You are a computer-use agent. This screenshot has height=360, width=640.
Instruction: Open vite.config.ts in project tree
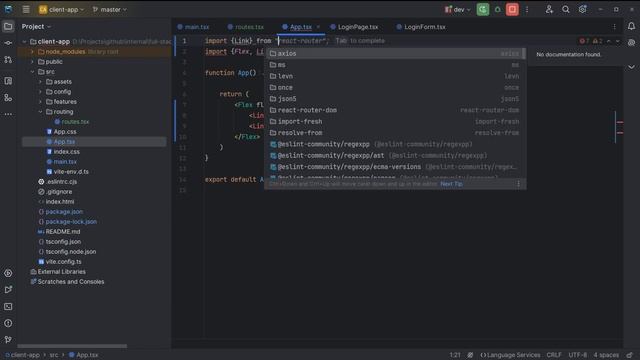(63, 262)
